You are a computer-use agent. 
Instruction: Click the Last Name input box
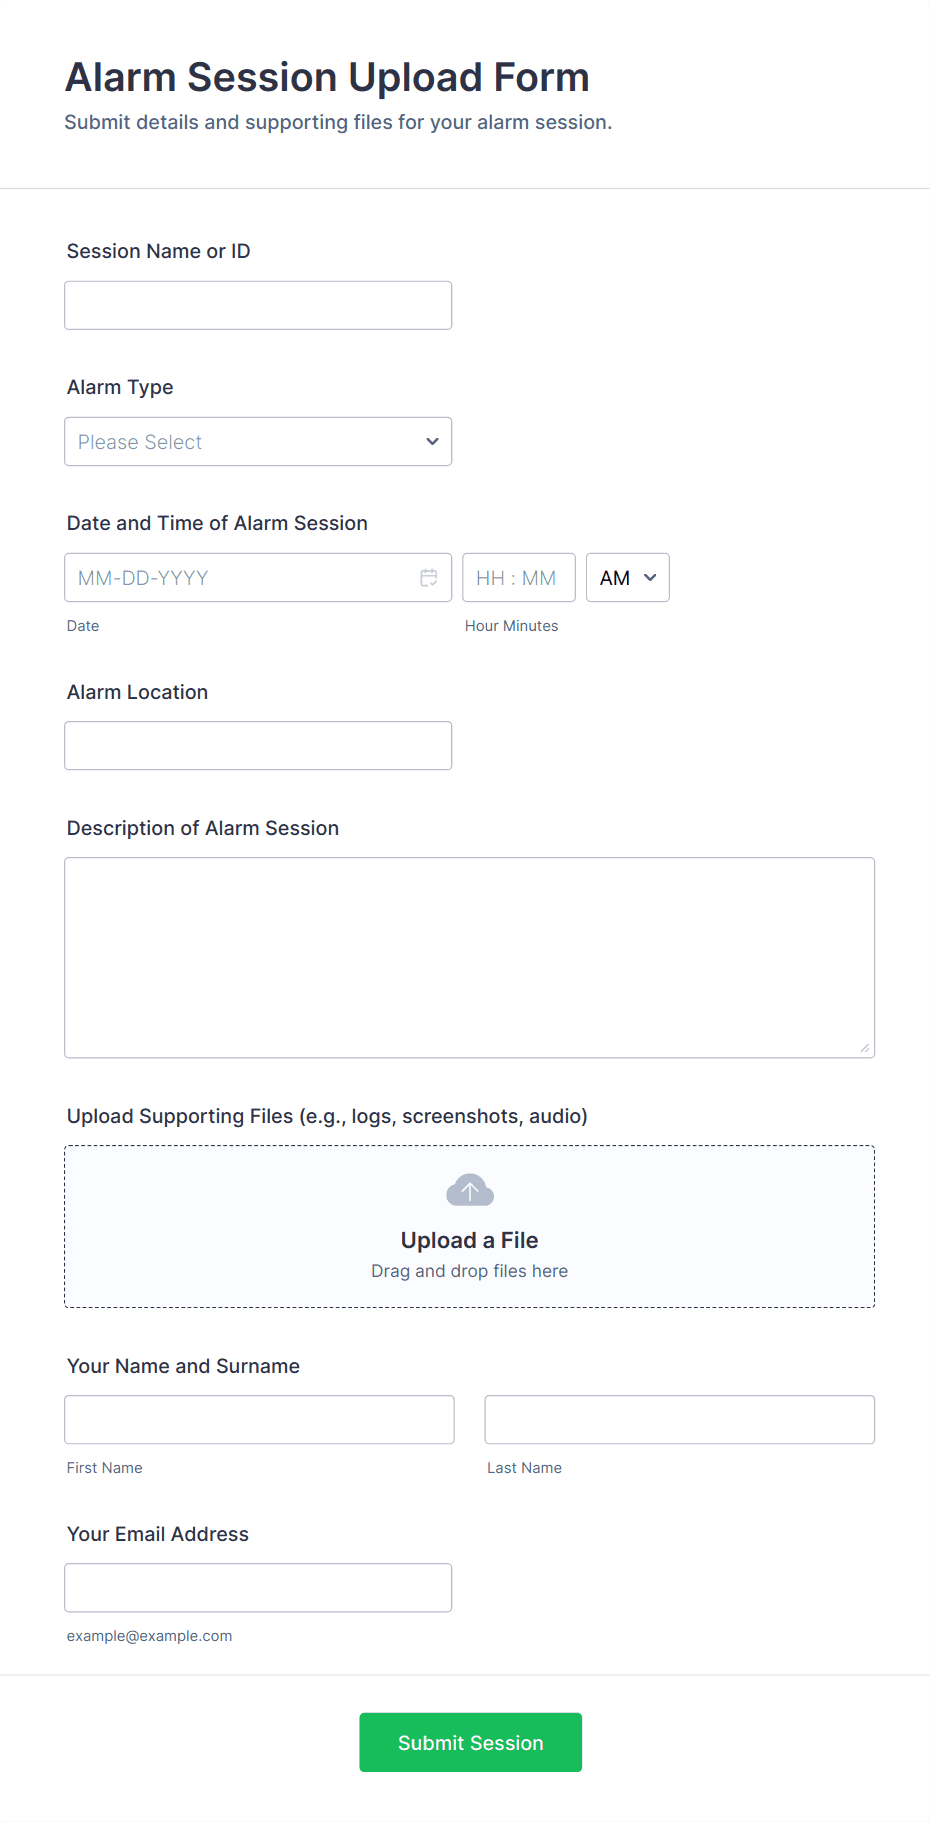(679, 1420)
